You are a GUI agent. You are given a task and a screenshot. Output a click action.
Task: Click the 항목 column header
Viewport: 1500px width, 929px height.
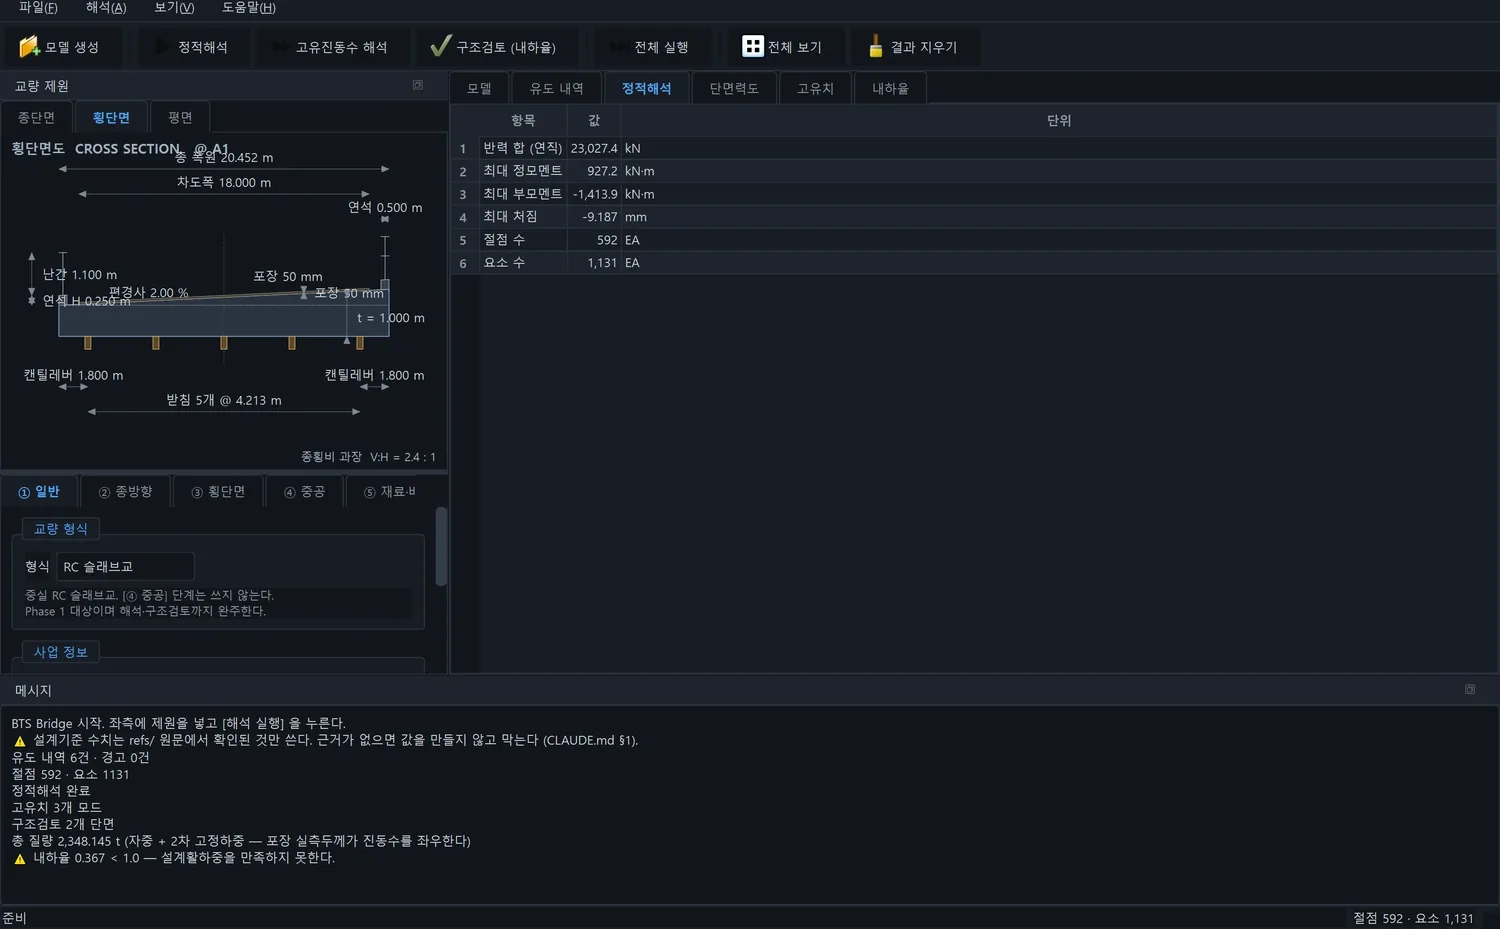point(523,120)
